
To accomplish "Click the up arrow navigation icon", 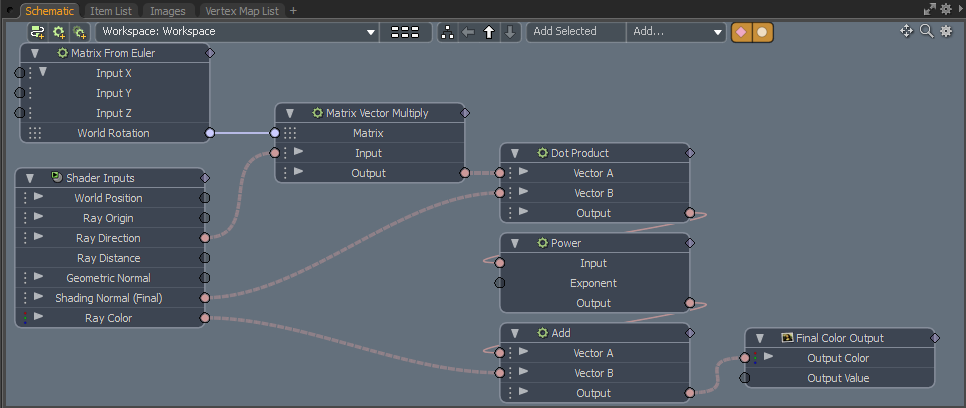I will [489, 32].
